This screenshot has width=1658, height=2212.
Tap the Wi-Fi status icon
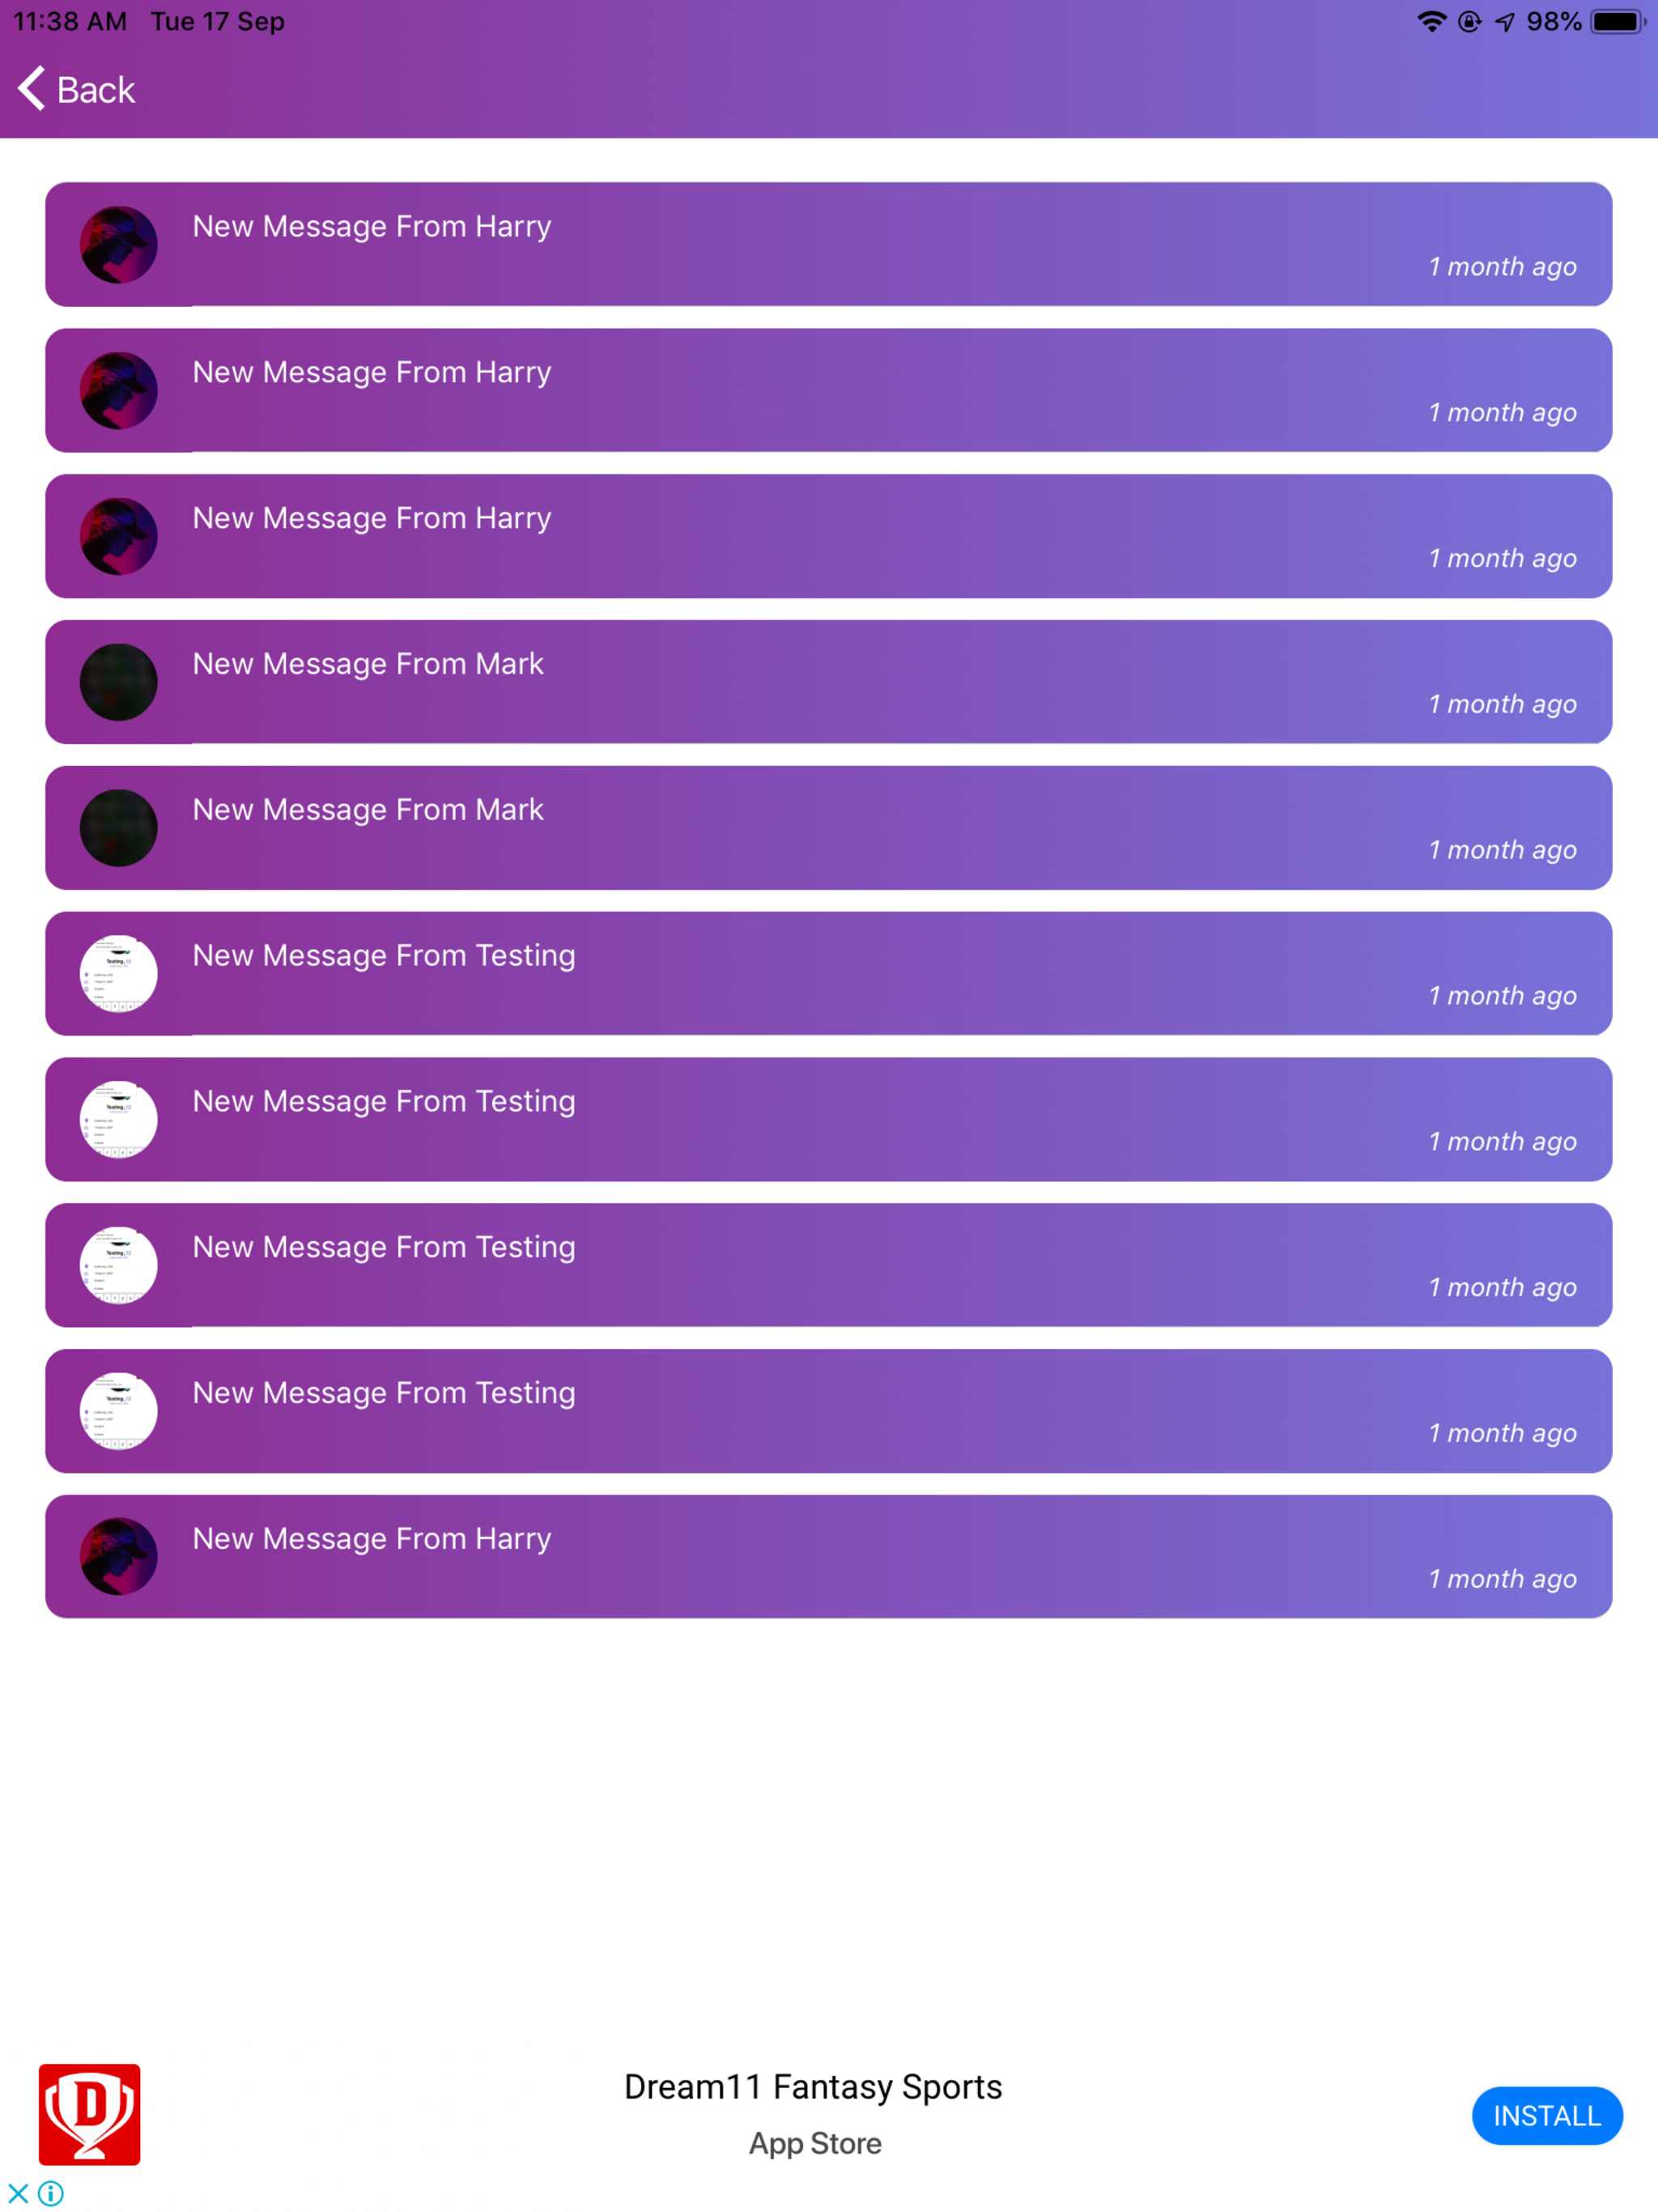coord(1432,20)
